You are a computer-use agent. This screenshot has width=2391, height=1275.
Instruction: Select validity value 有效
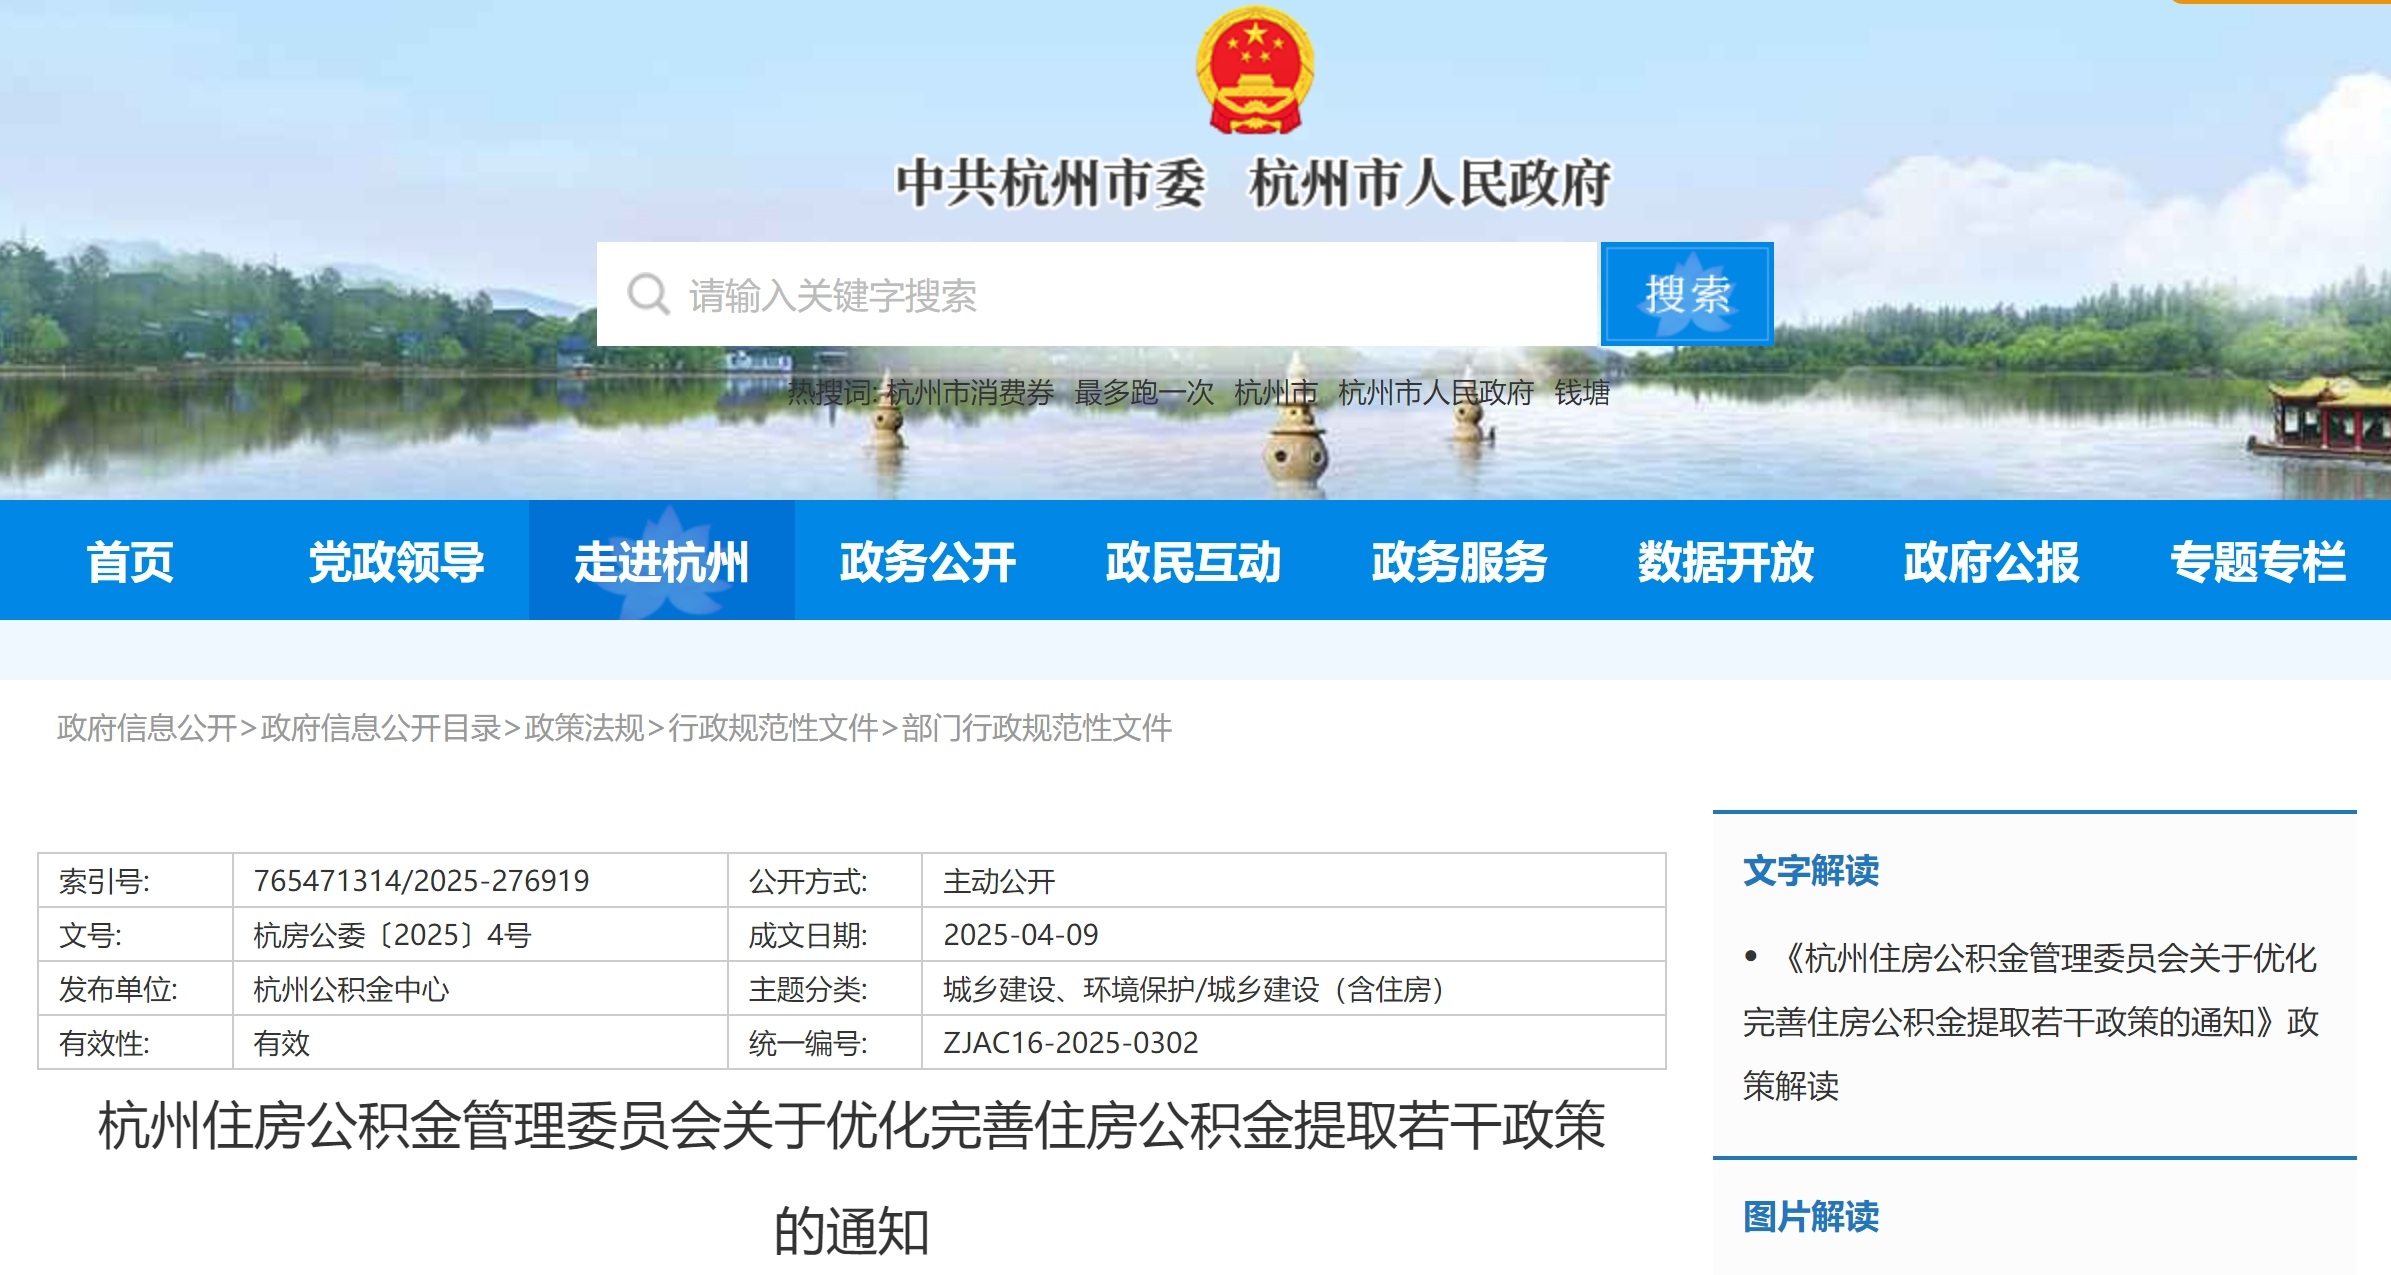click(281, 1043)
